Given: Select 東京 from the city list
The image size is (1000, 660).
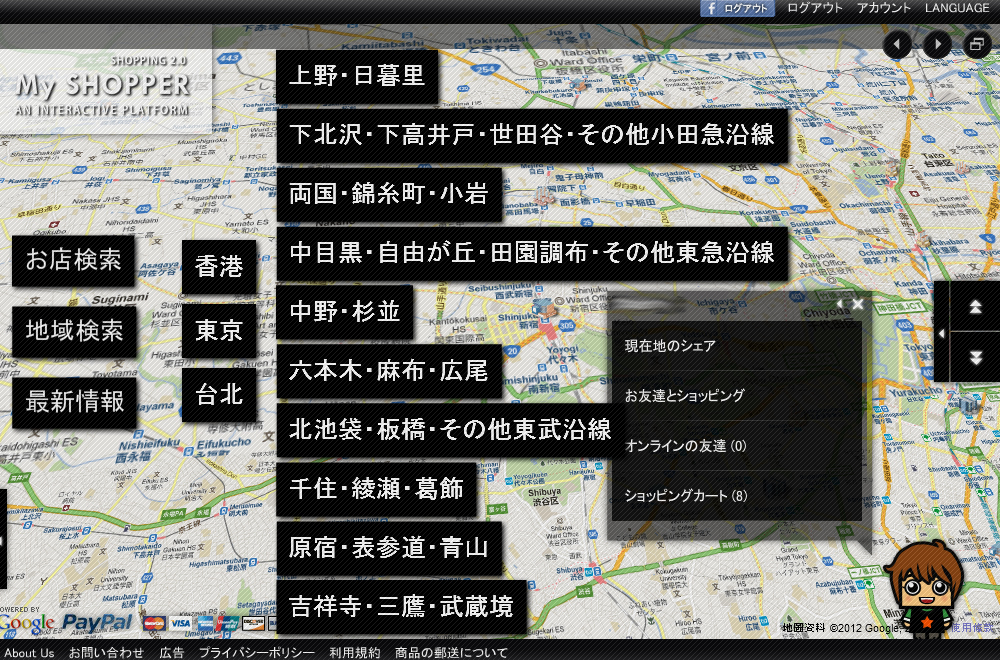Looking at the screenshot, I should pos(219,331).
